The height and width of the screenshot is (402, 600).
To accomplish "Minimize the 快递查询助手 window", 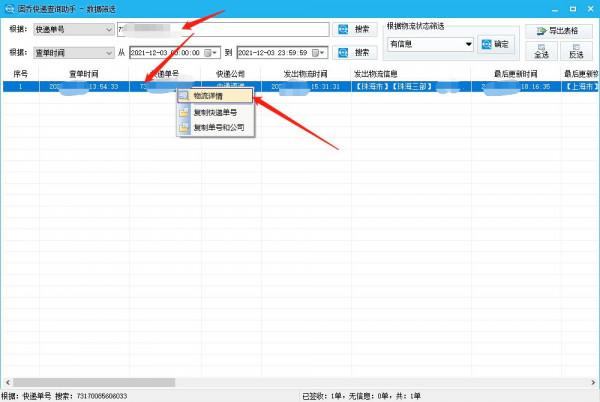I will point(555,9).
